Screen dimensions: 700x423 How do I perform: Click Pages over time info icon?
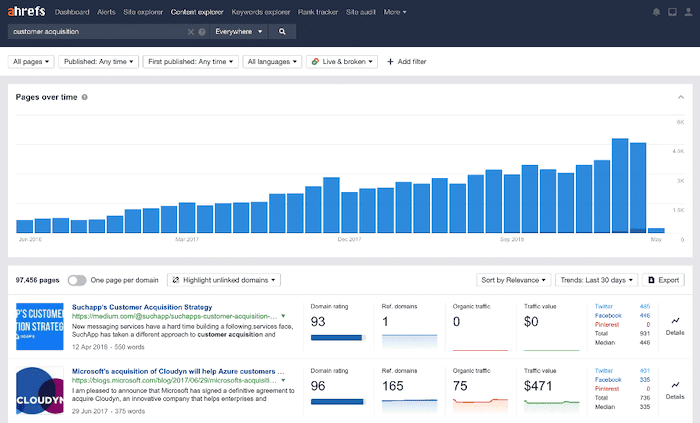(85, 97)
